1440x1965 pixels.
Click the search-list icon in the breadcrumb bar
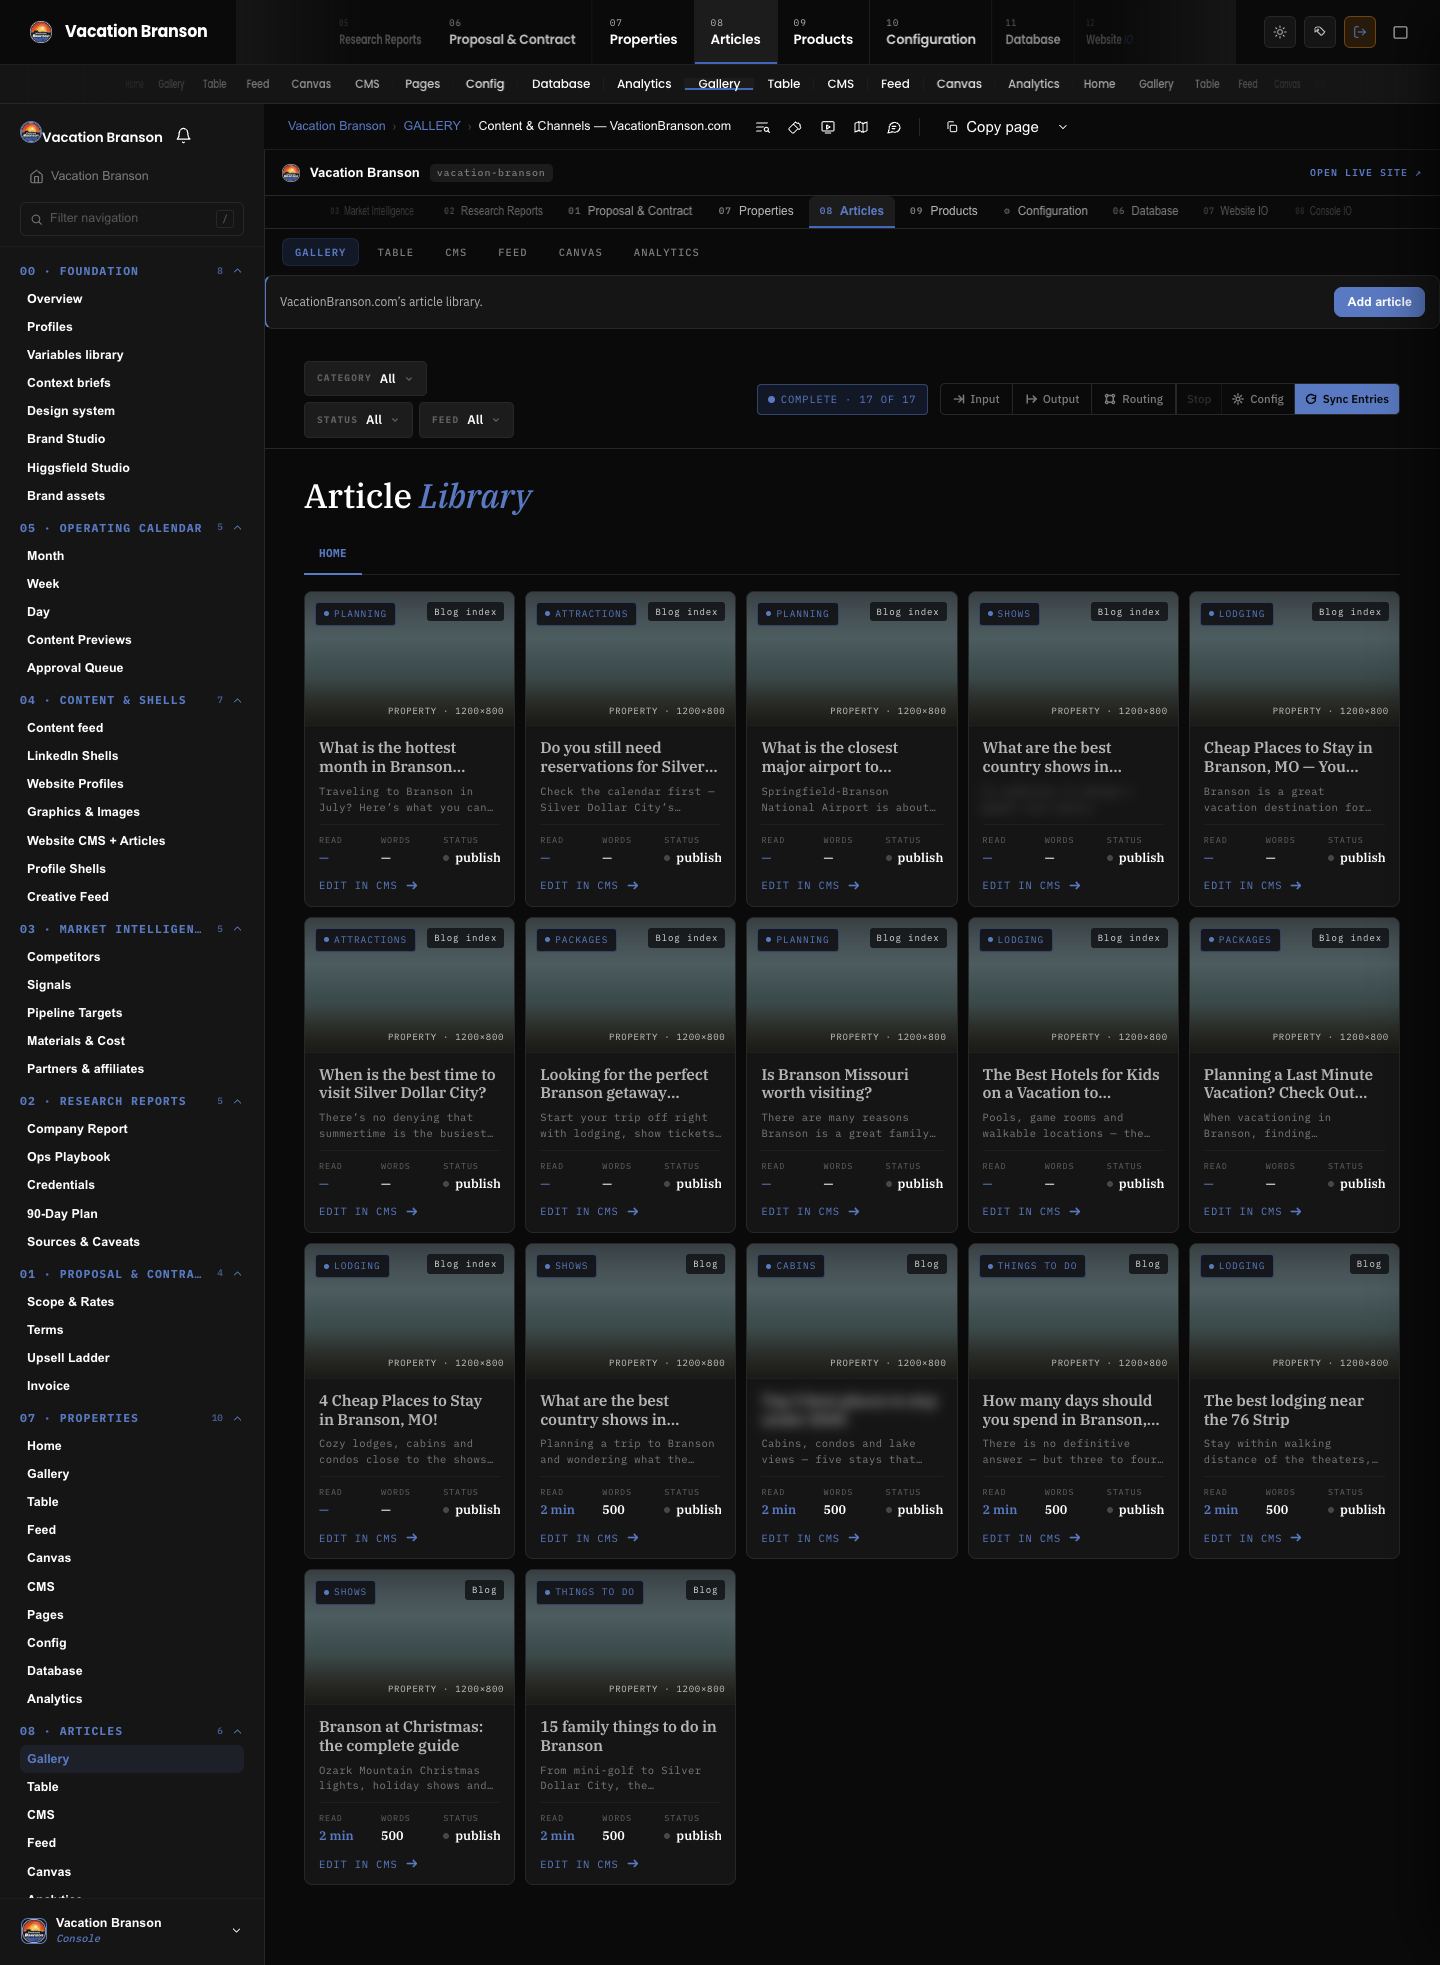pos(762,127)
